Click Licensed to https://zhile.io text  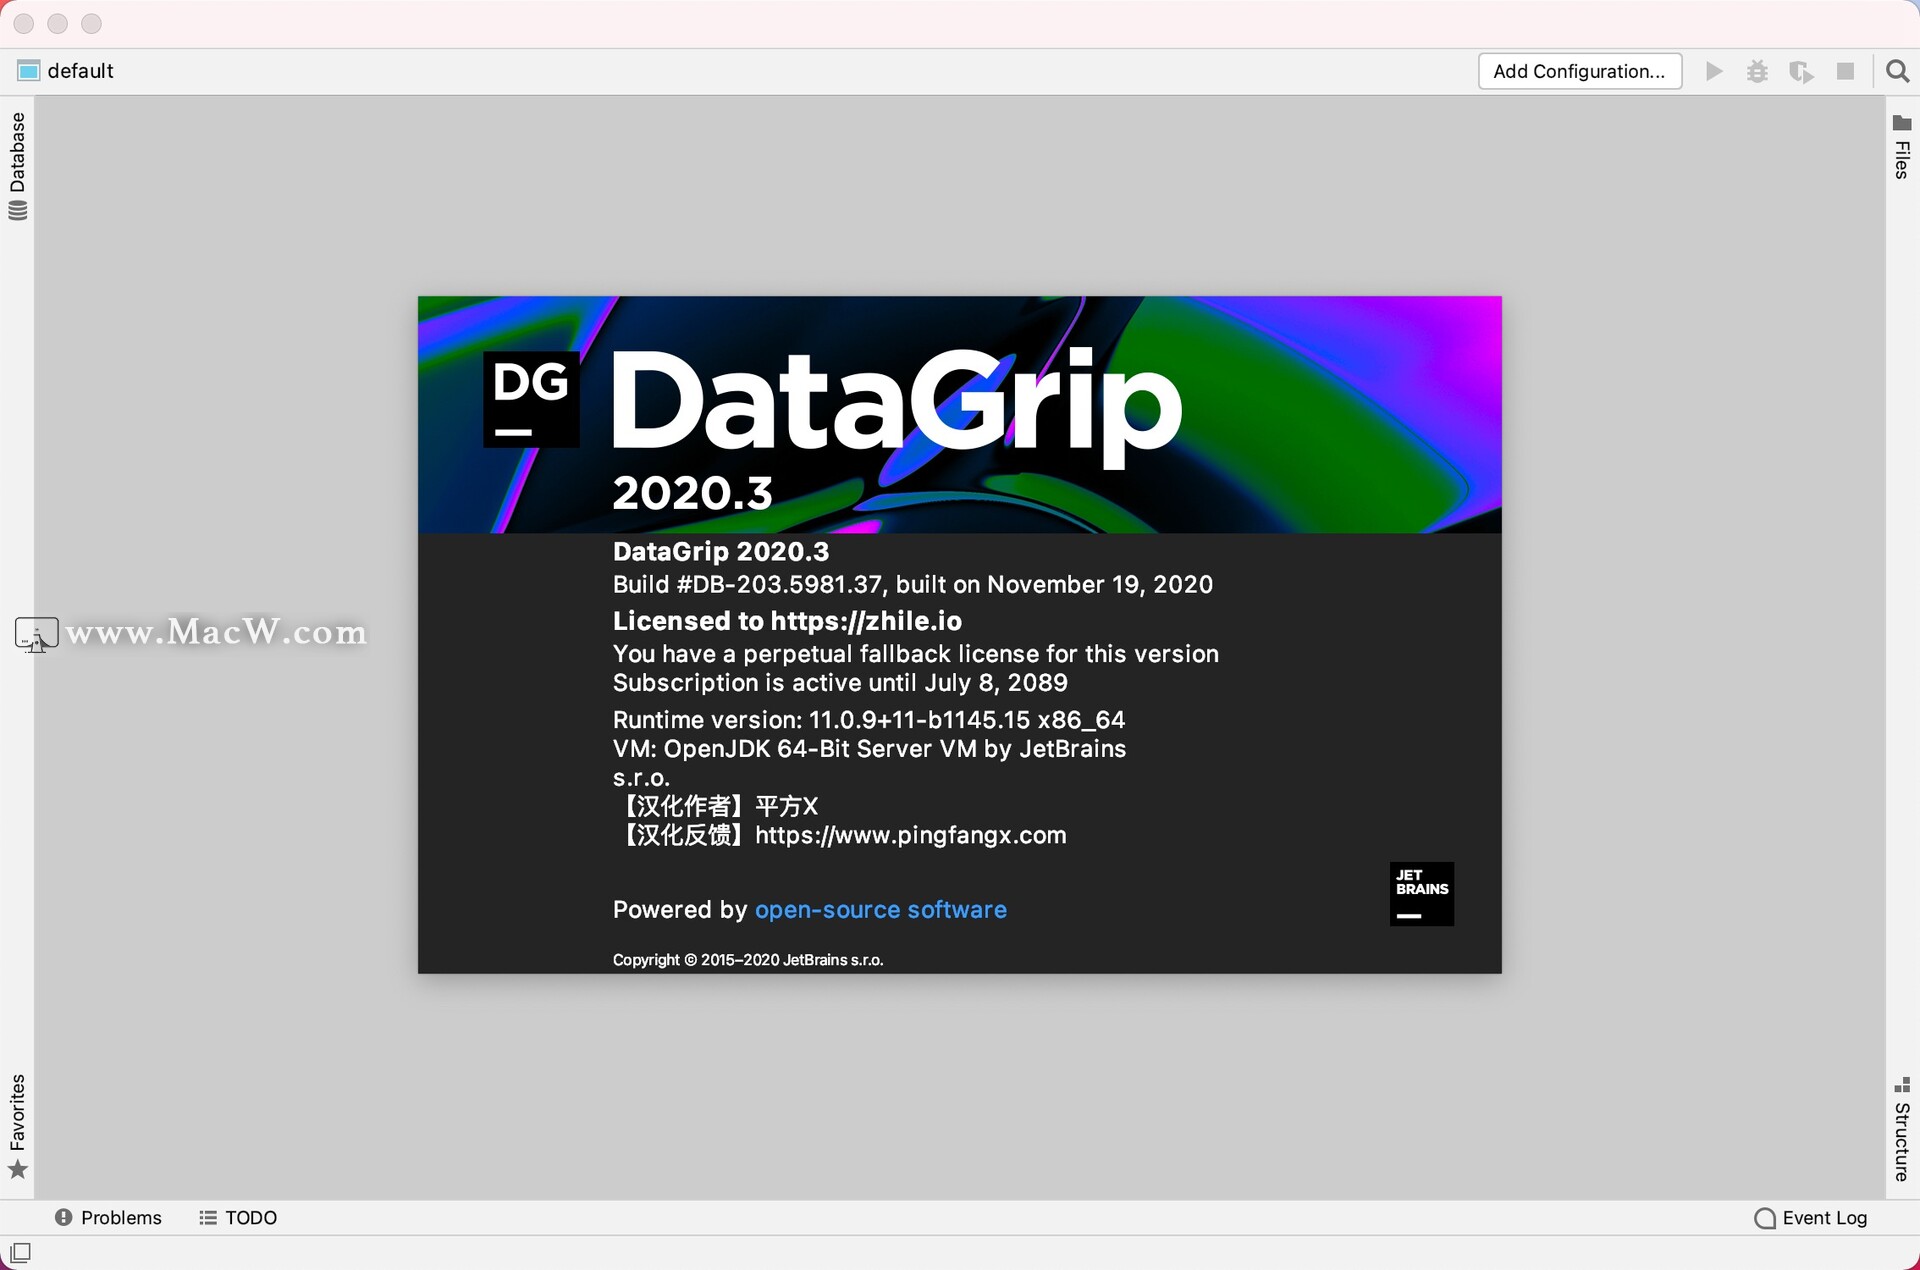787,620
